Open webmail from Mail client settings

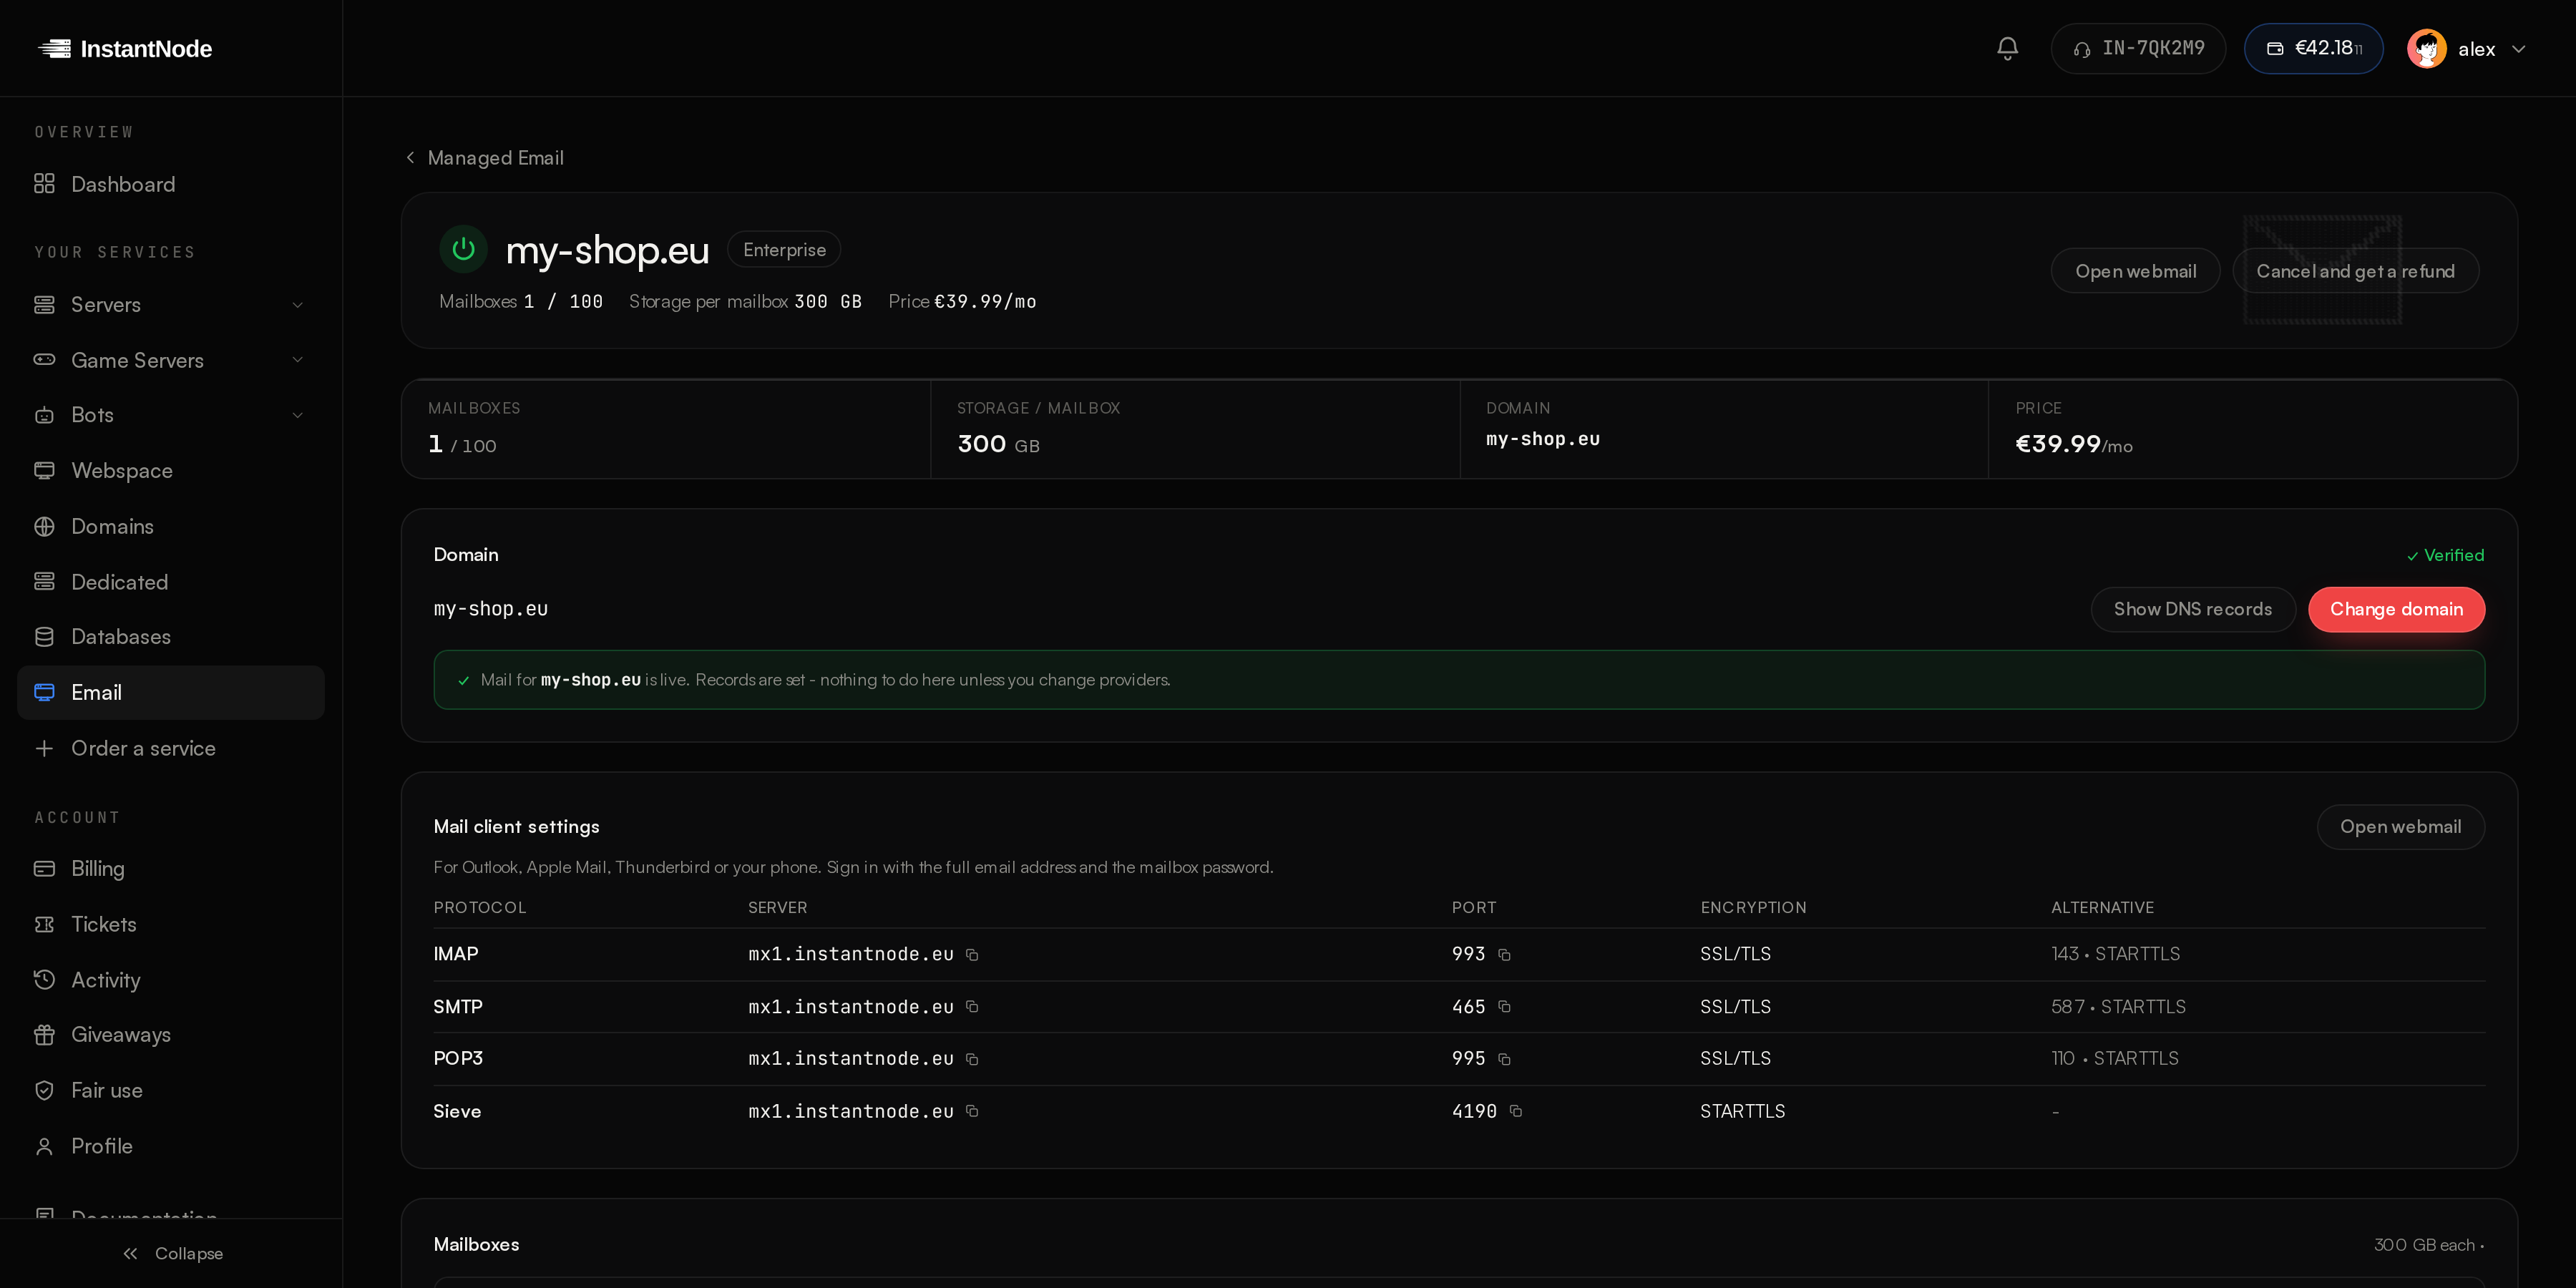[2400, 827]
